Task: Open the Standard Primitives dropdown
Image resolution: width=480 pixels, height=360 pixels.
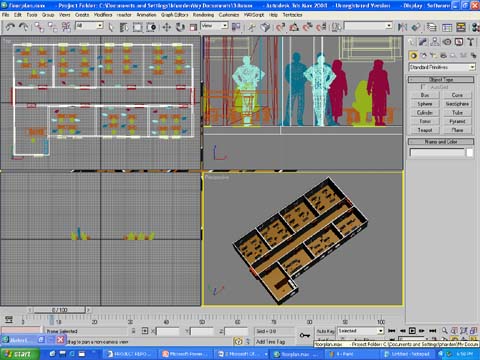Action: point(442,67)
